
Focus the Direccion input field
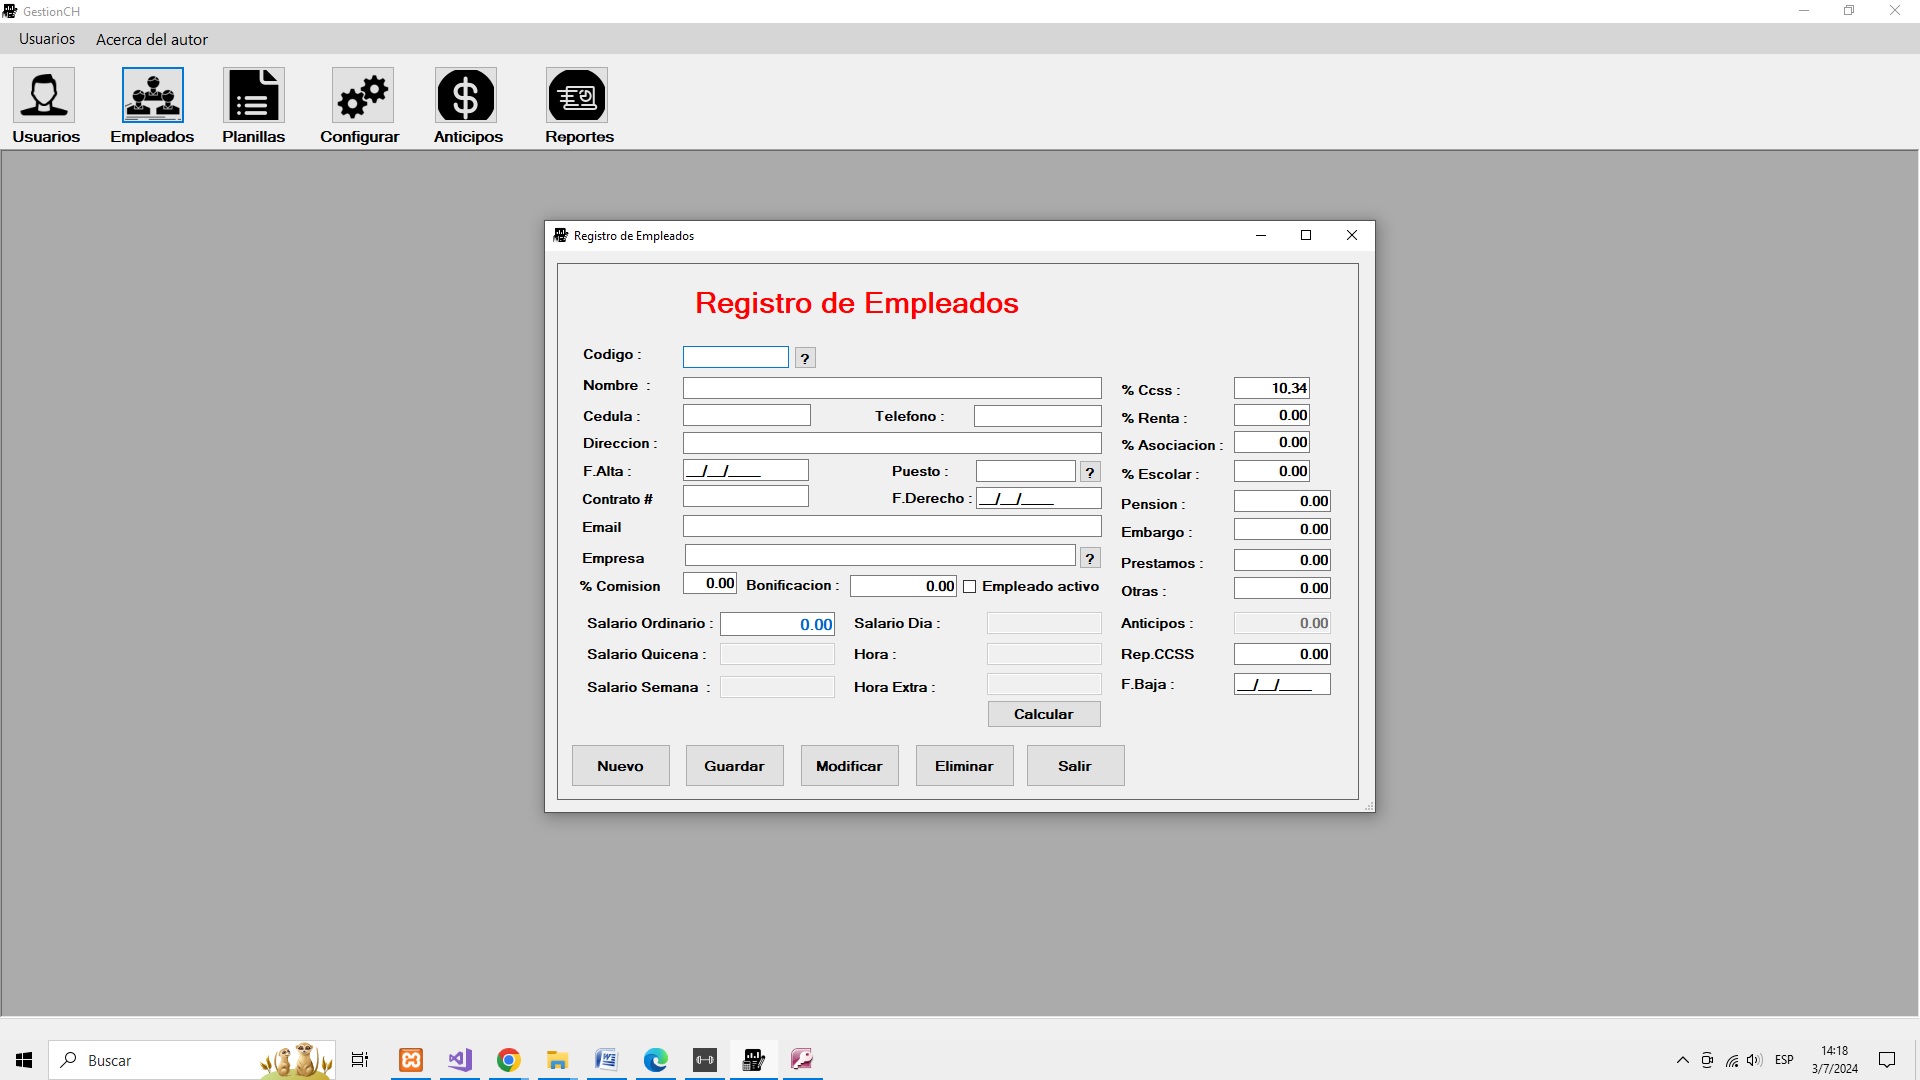(x=892, y=443)
